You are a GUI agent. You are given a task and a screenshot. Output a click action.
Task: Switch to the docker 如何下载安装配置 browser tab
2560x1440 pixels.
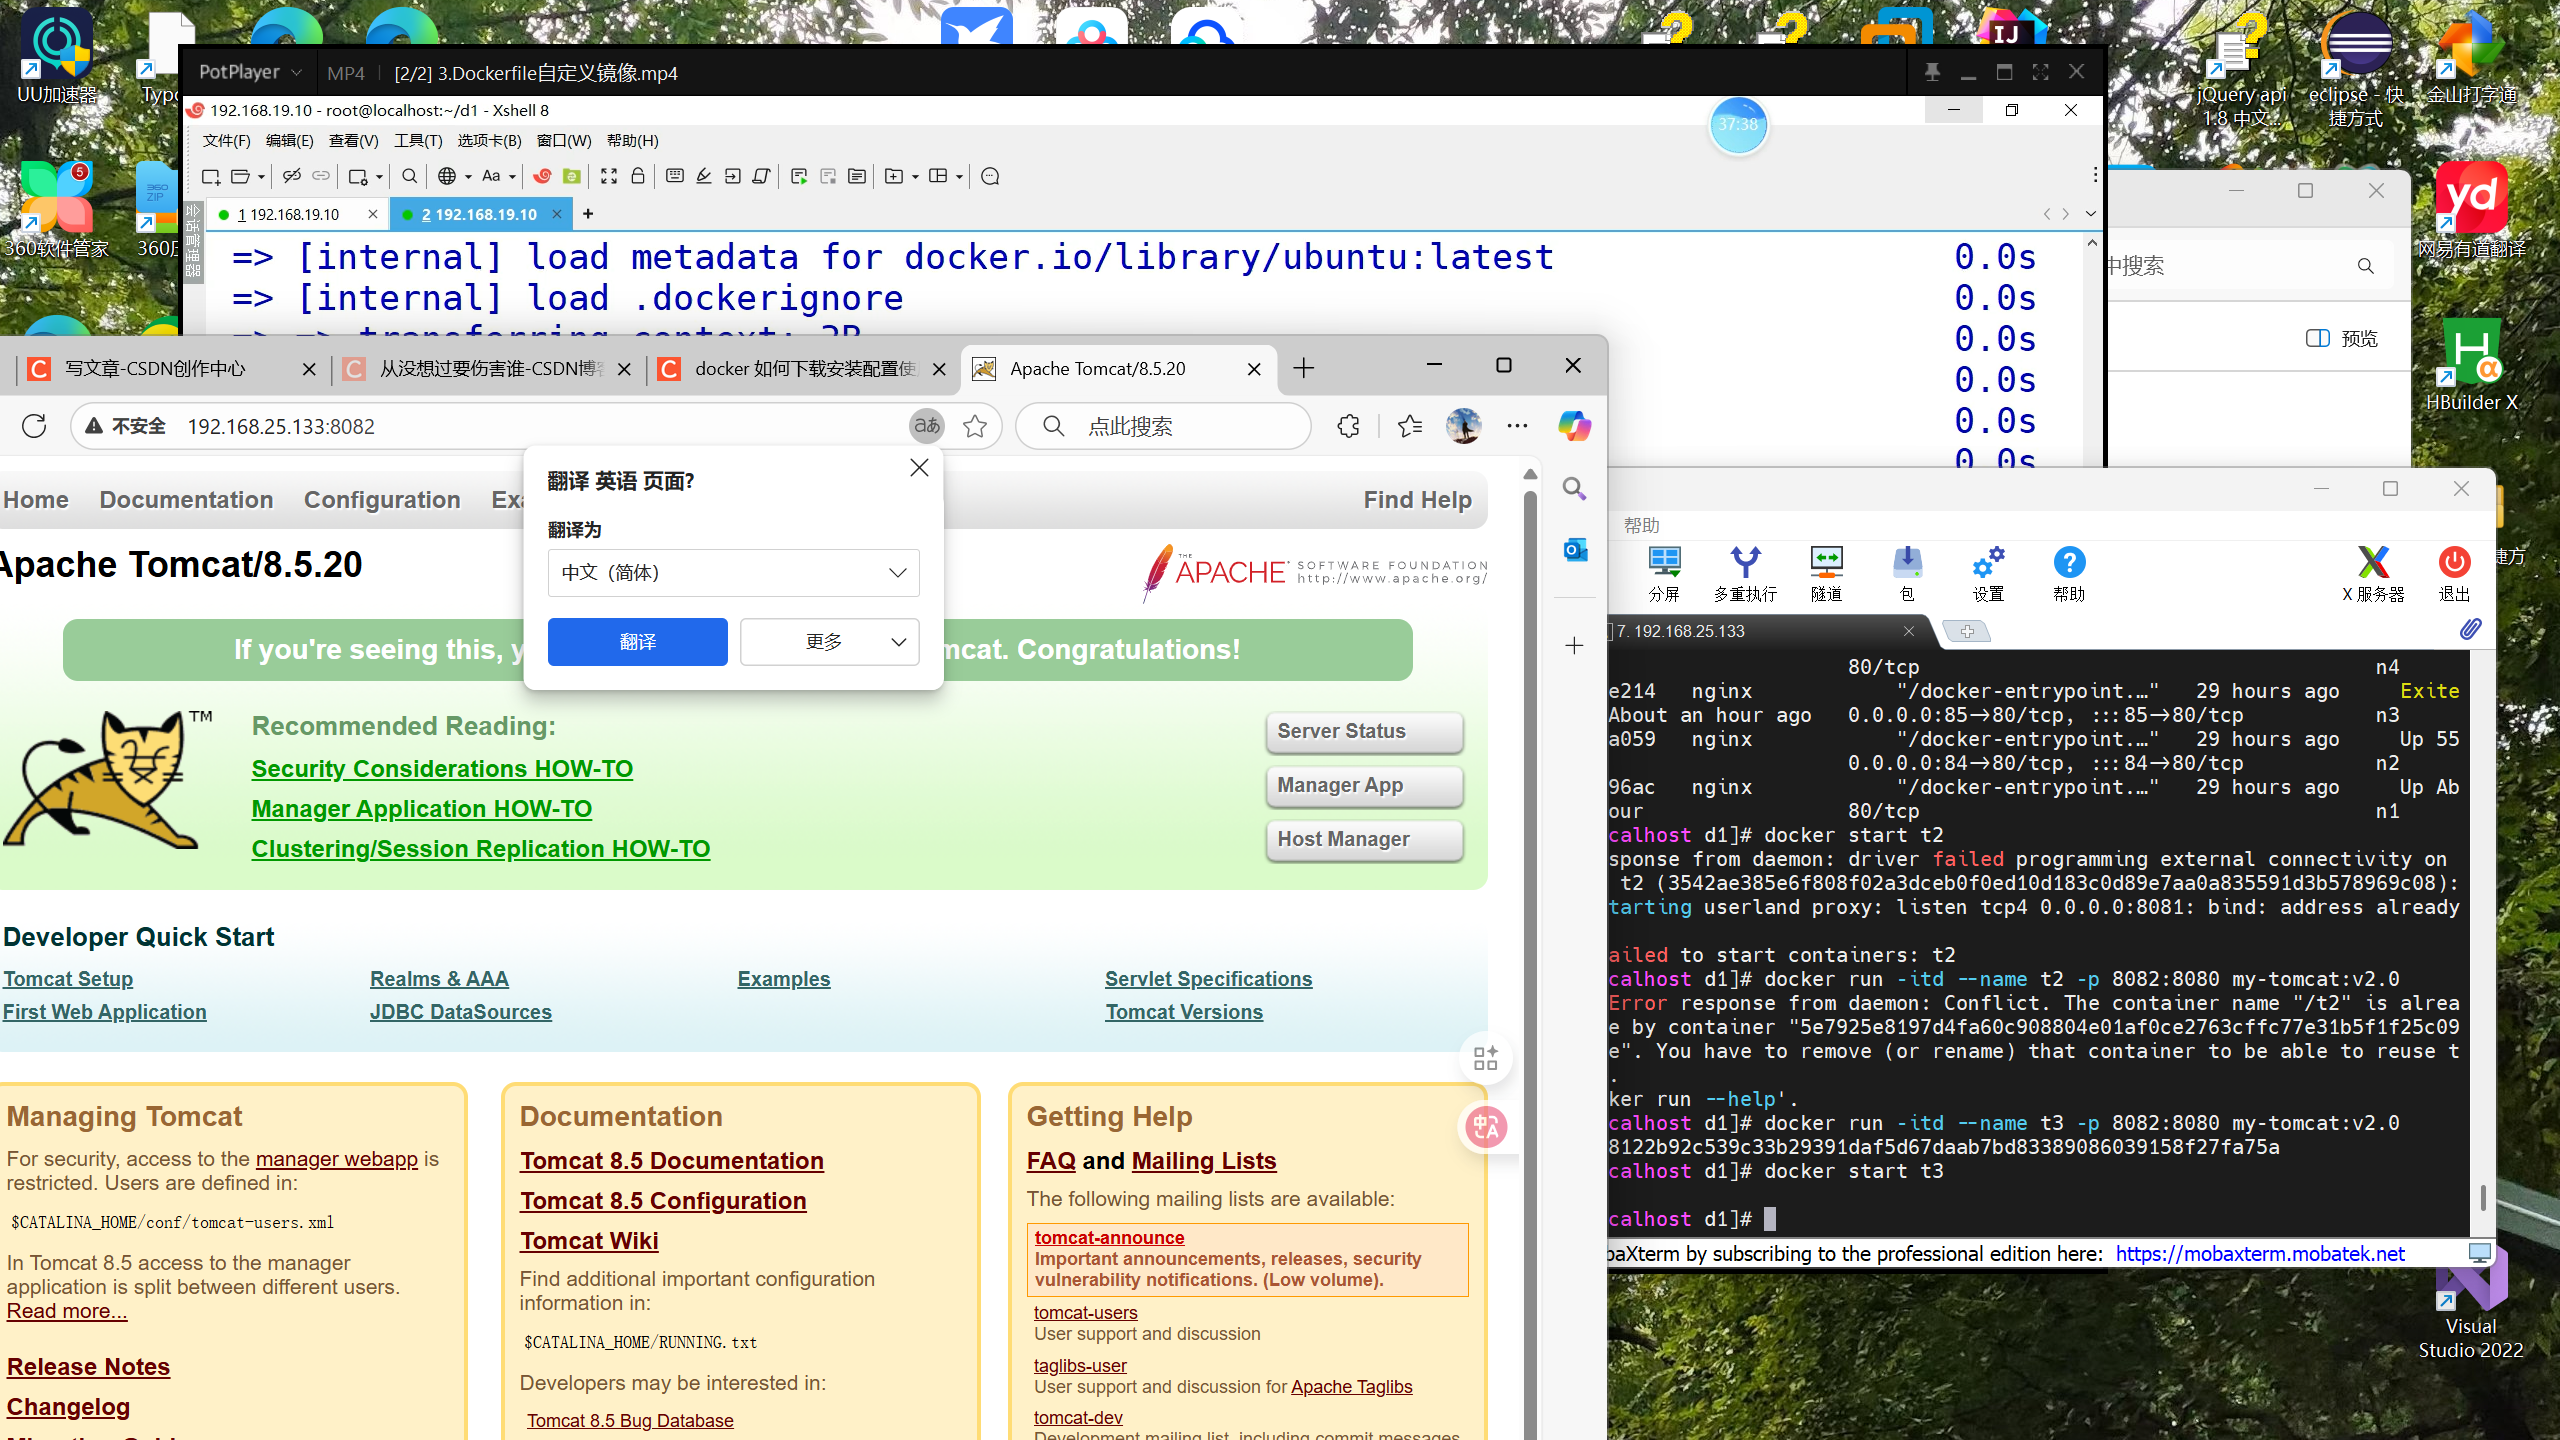pyautogui.click(x=805, y=369)
